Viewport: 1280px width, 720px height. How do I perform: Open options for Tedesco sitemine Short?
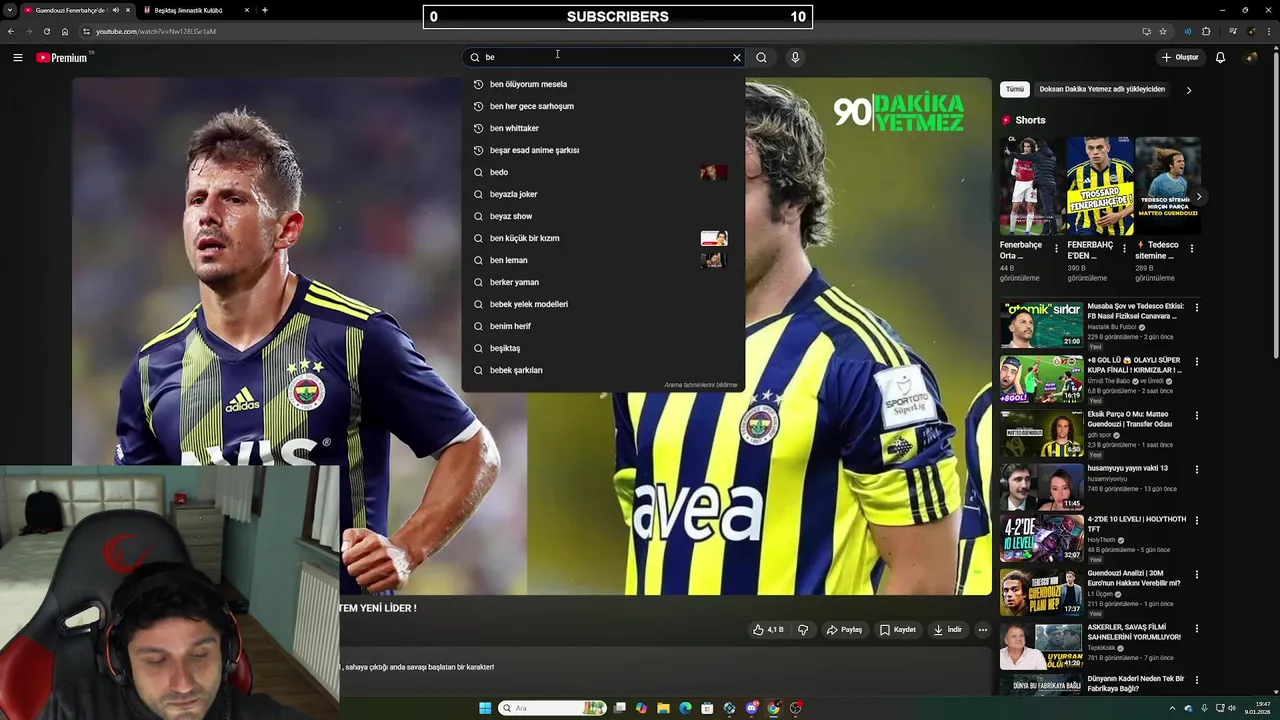(1191, 248)
